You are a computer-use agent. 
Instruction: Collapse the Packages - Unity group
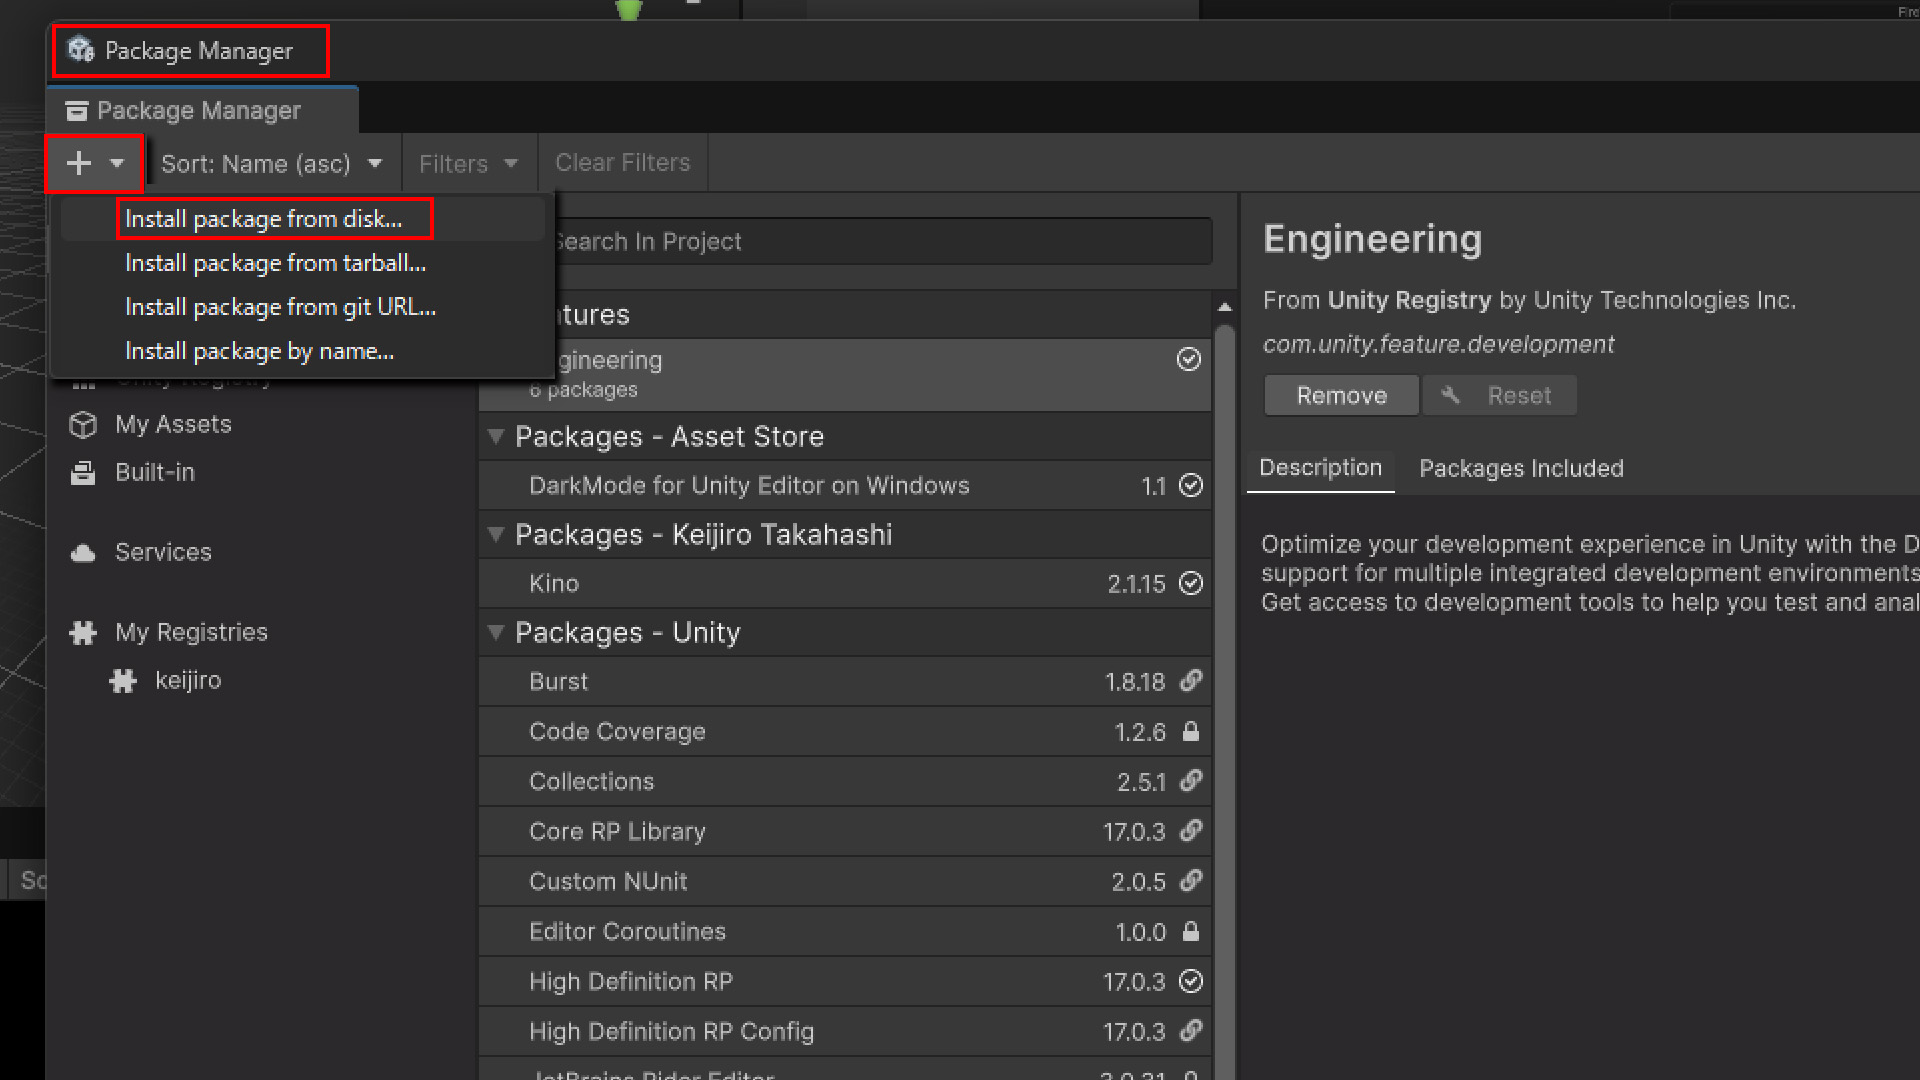point(495,633)
